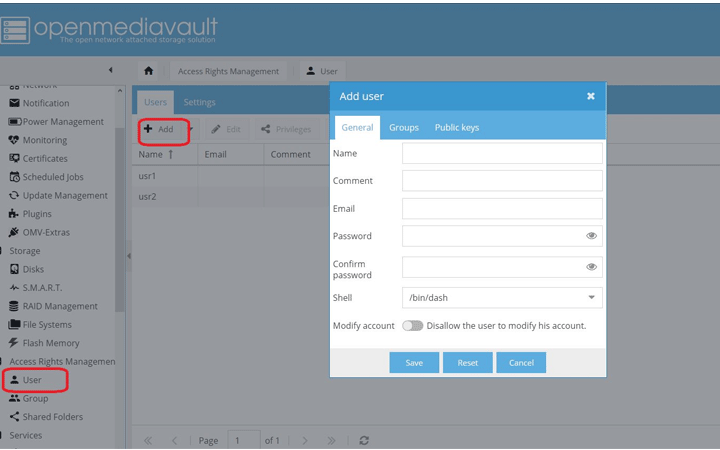Switch to the Settings tab

point(199,102)
